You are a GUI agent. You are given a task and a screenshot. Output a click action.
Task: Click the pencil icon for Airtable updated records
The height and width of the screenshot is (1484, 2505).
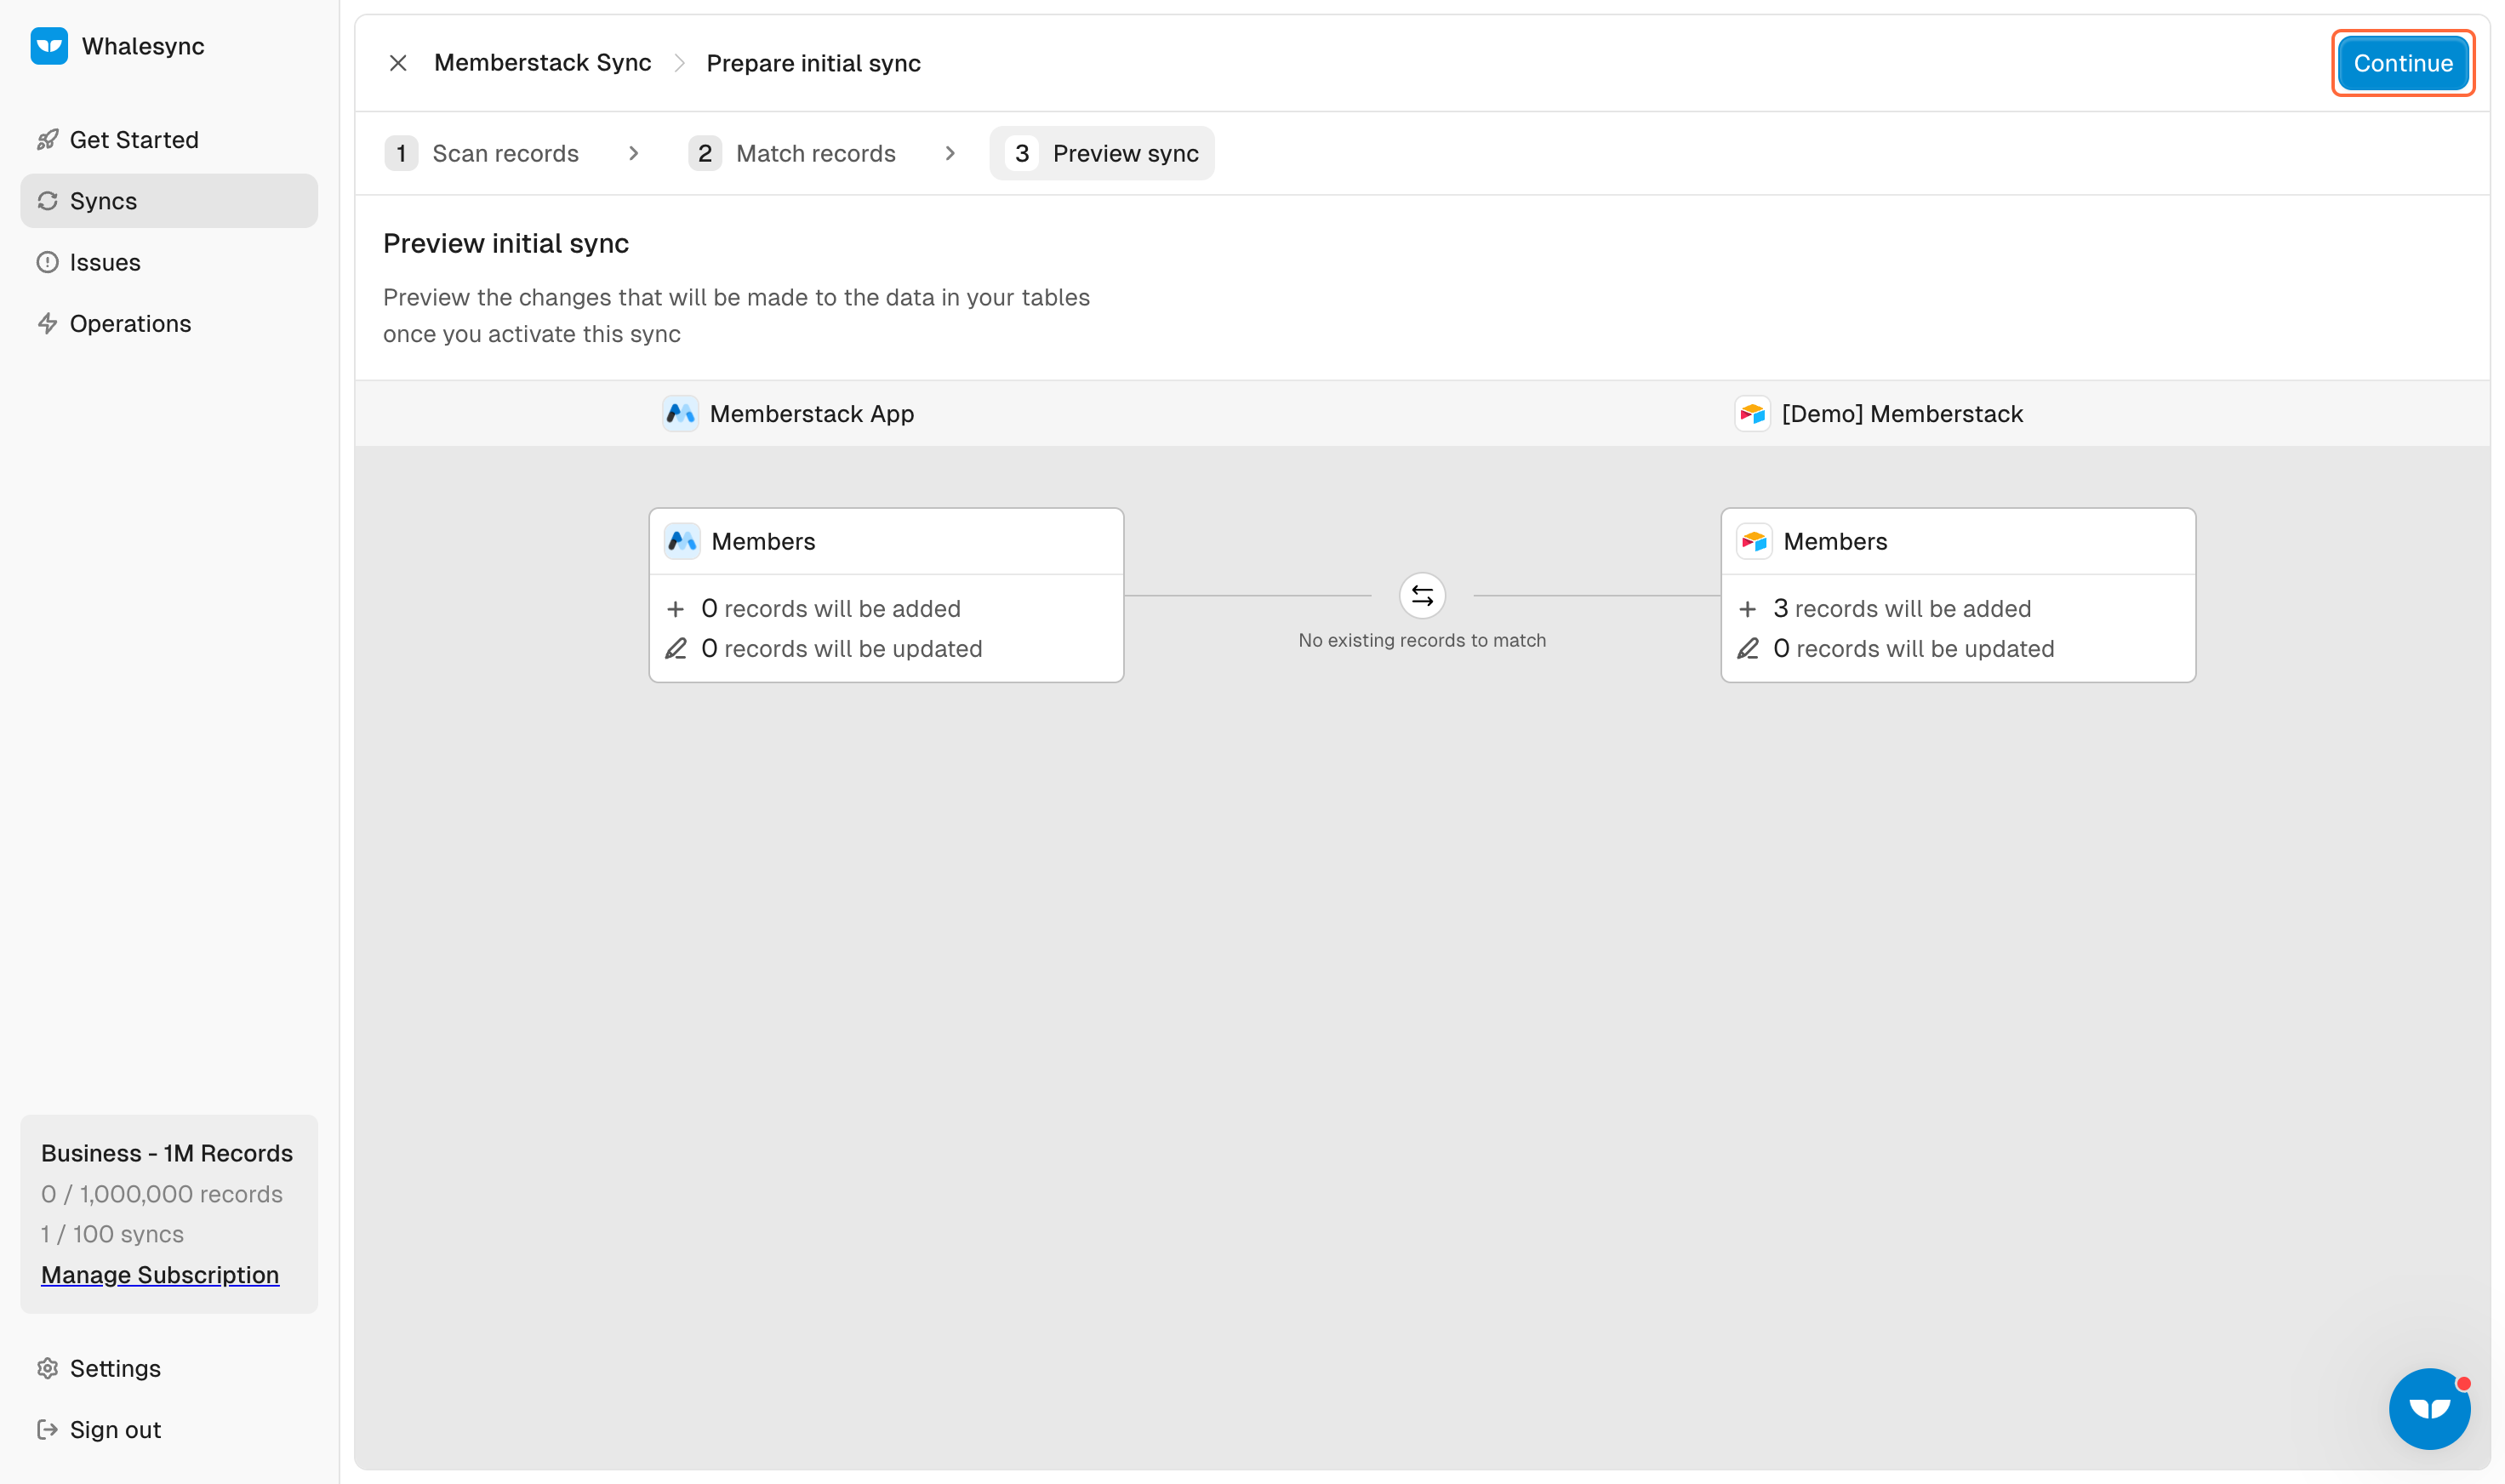(1748, 649)
